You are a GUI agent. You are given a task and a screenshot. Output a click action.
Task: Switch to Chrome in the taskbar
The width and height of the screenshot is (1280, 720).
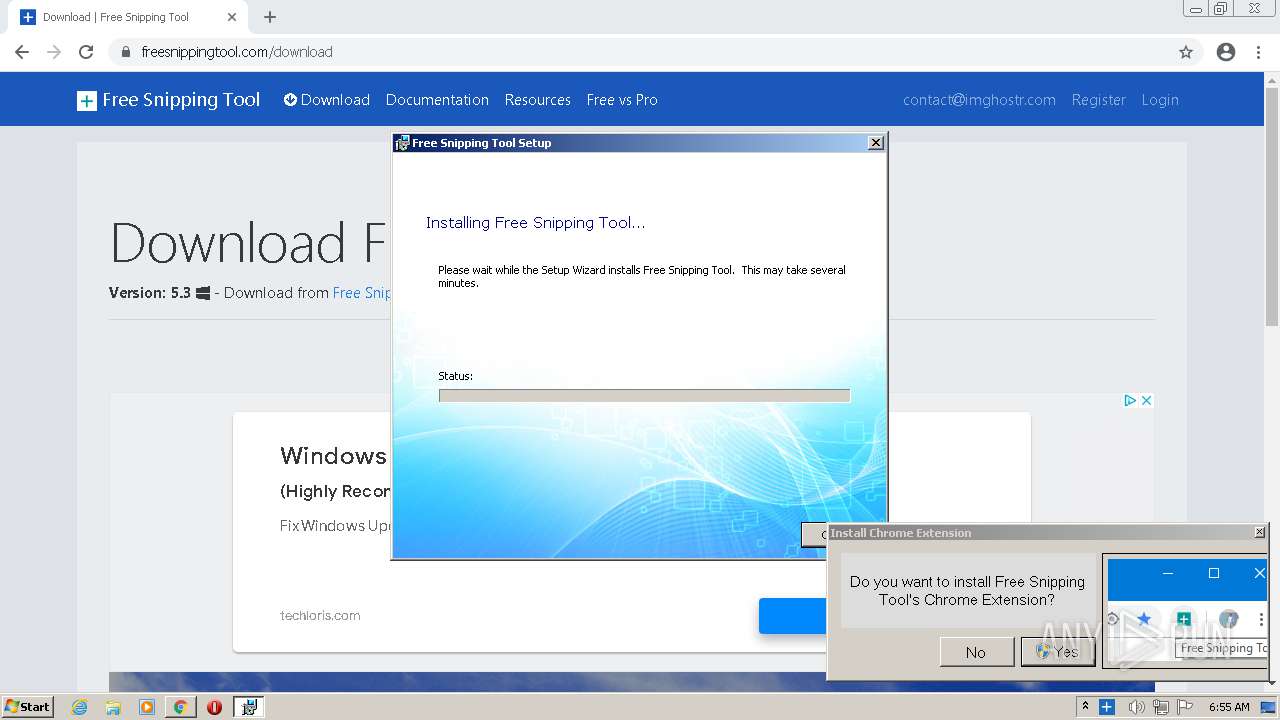coord(180,707)
